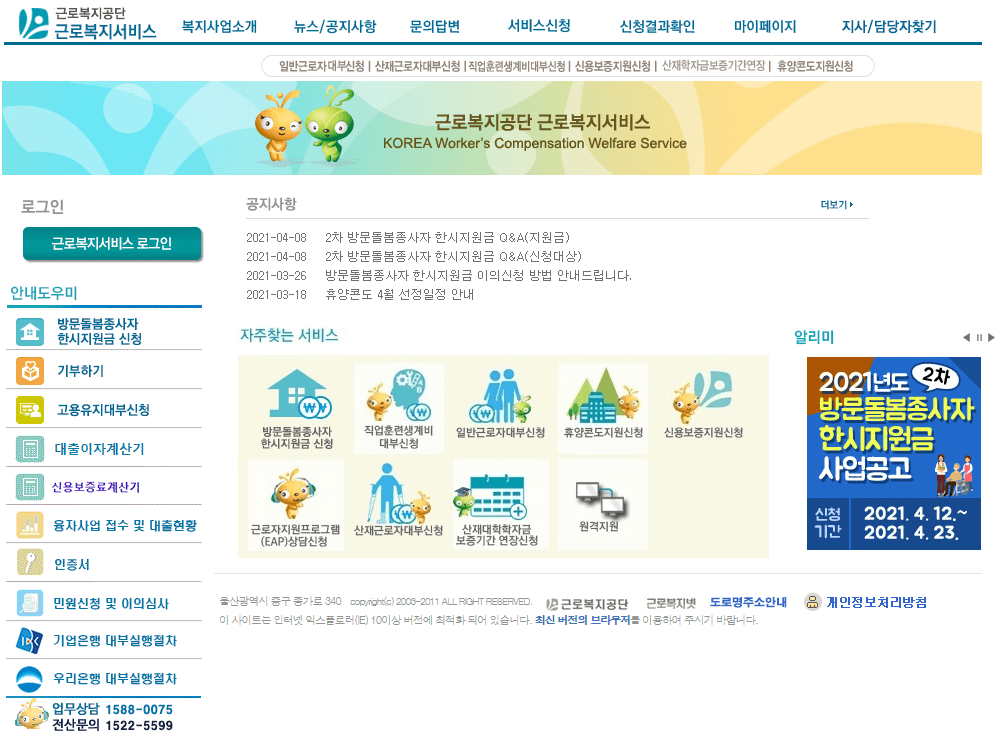This screenshot has width=1001, height=737.
Task: Open 일반근로자대부신청 service icon
Action: tap(500, 406)
